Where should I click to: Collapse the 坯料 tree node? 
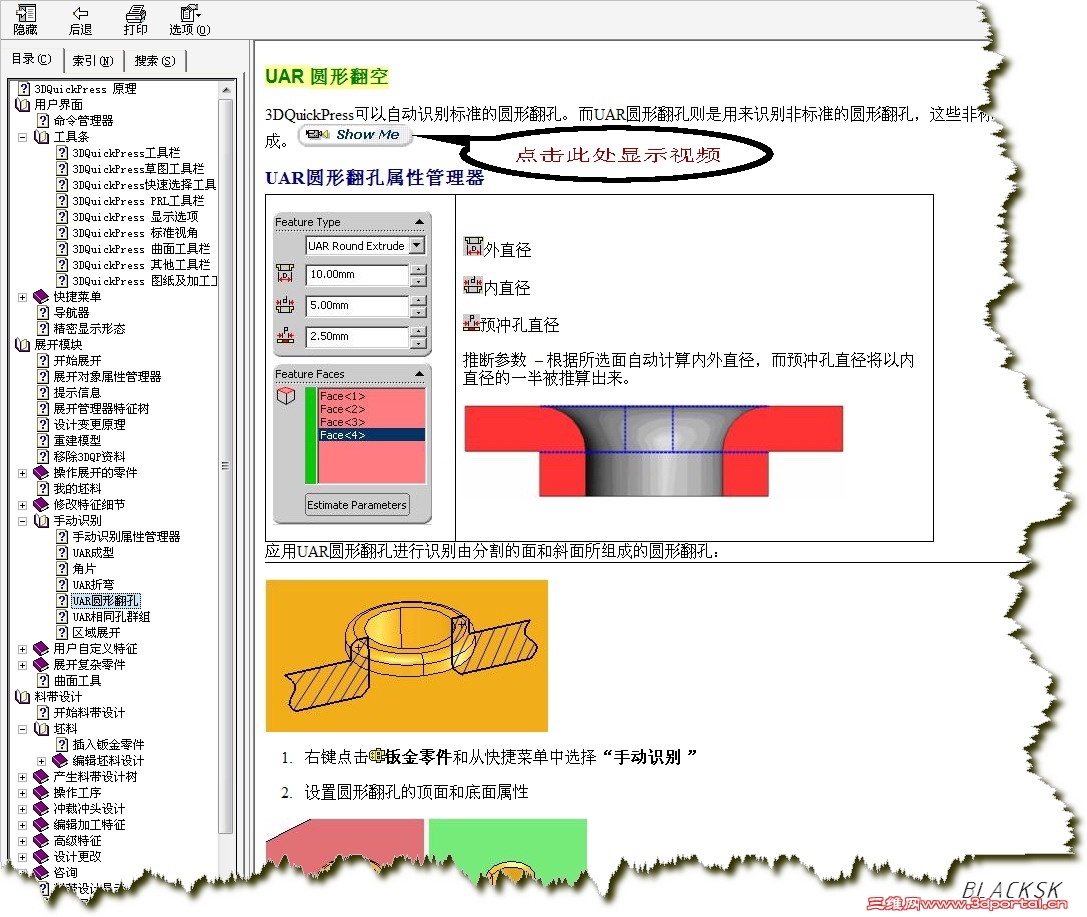pos(22,729)
